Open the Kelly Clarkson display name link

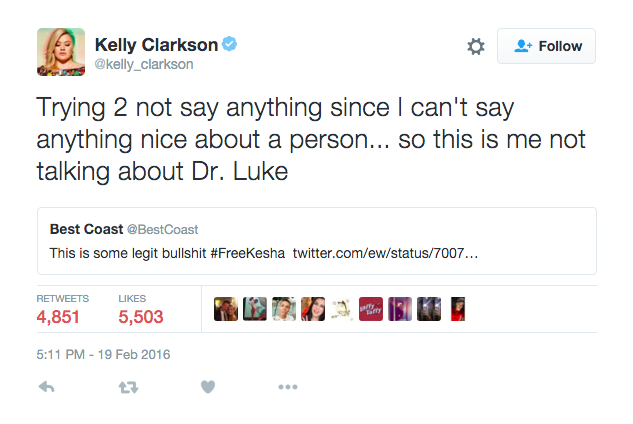click(156, 44)
